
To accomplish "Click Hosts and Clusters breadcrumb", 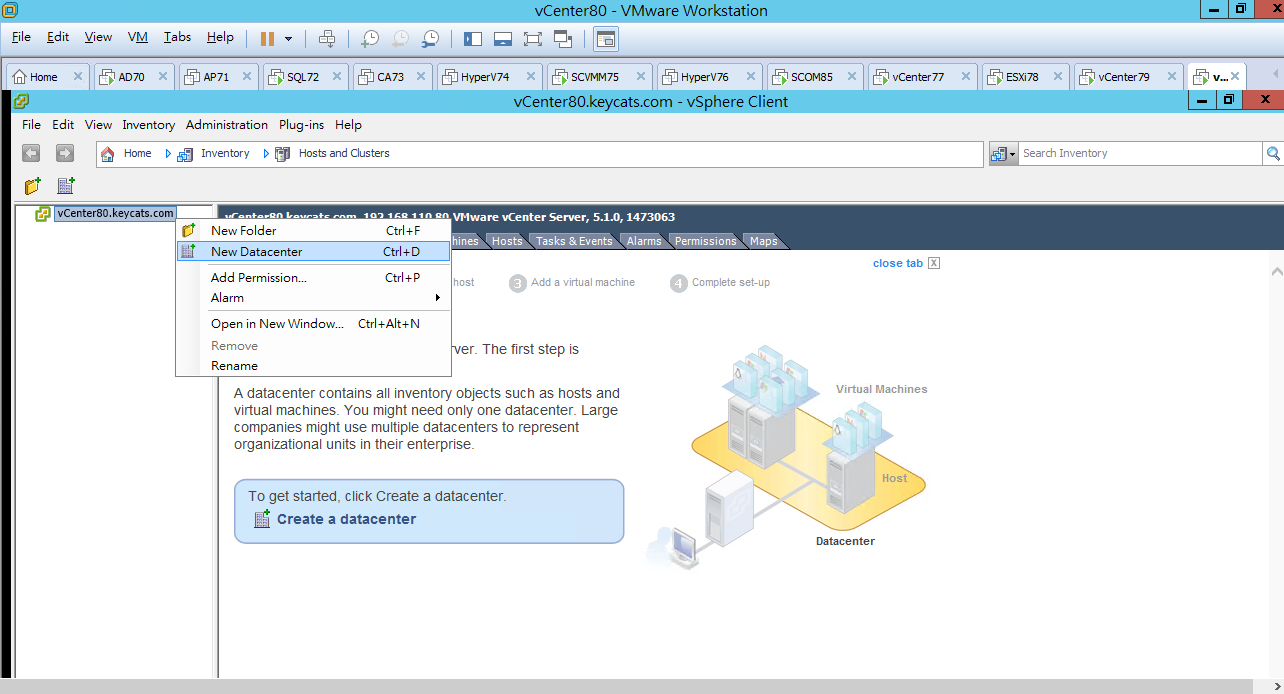I will click(344, 153).
